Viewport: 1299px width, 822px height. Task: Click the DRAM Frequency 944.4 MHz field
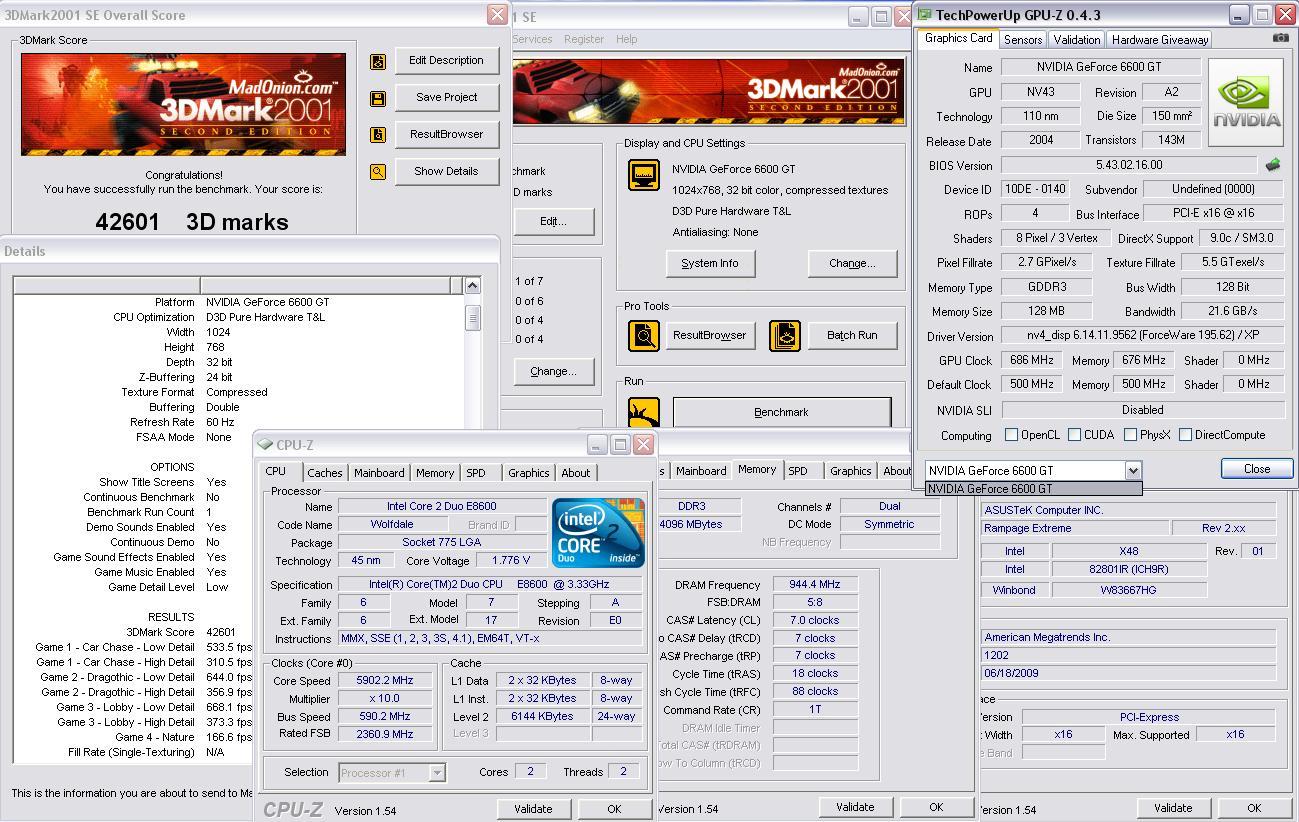tap(814, 584)
